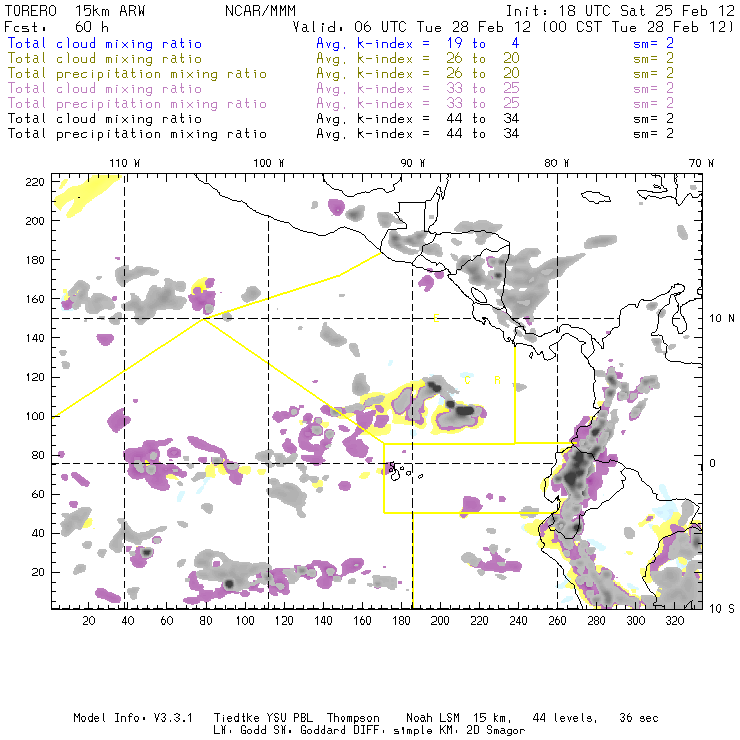Viewport: 740px width, 740px height.
Task: Click the 90 W longitude label
Action: coord(413,163)
